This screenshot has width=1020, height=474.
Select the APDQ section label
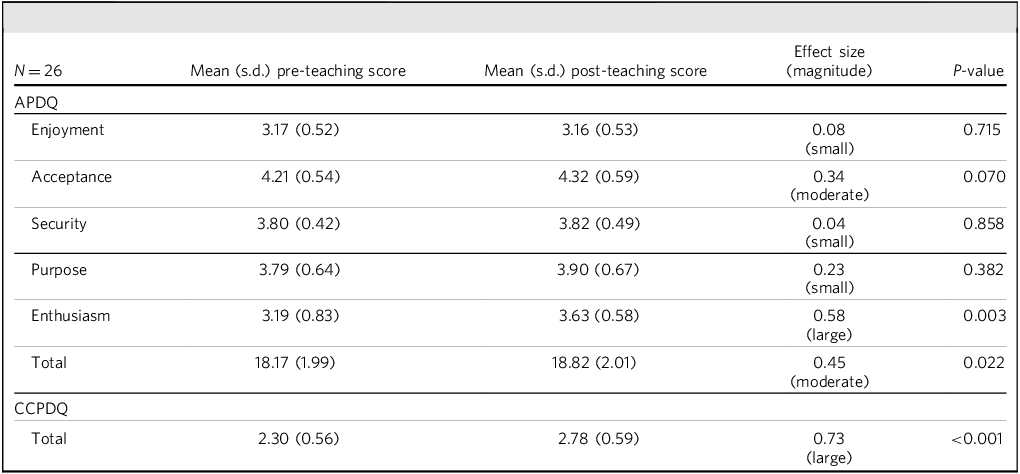[36, 101]
